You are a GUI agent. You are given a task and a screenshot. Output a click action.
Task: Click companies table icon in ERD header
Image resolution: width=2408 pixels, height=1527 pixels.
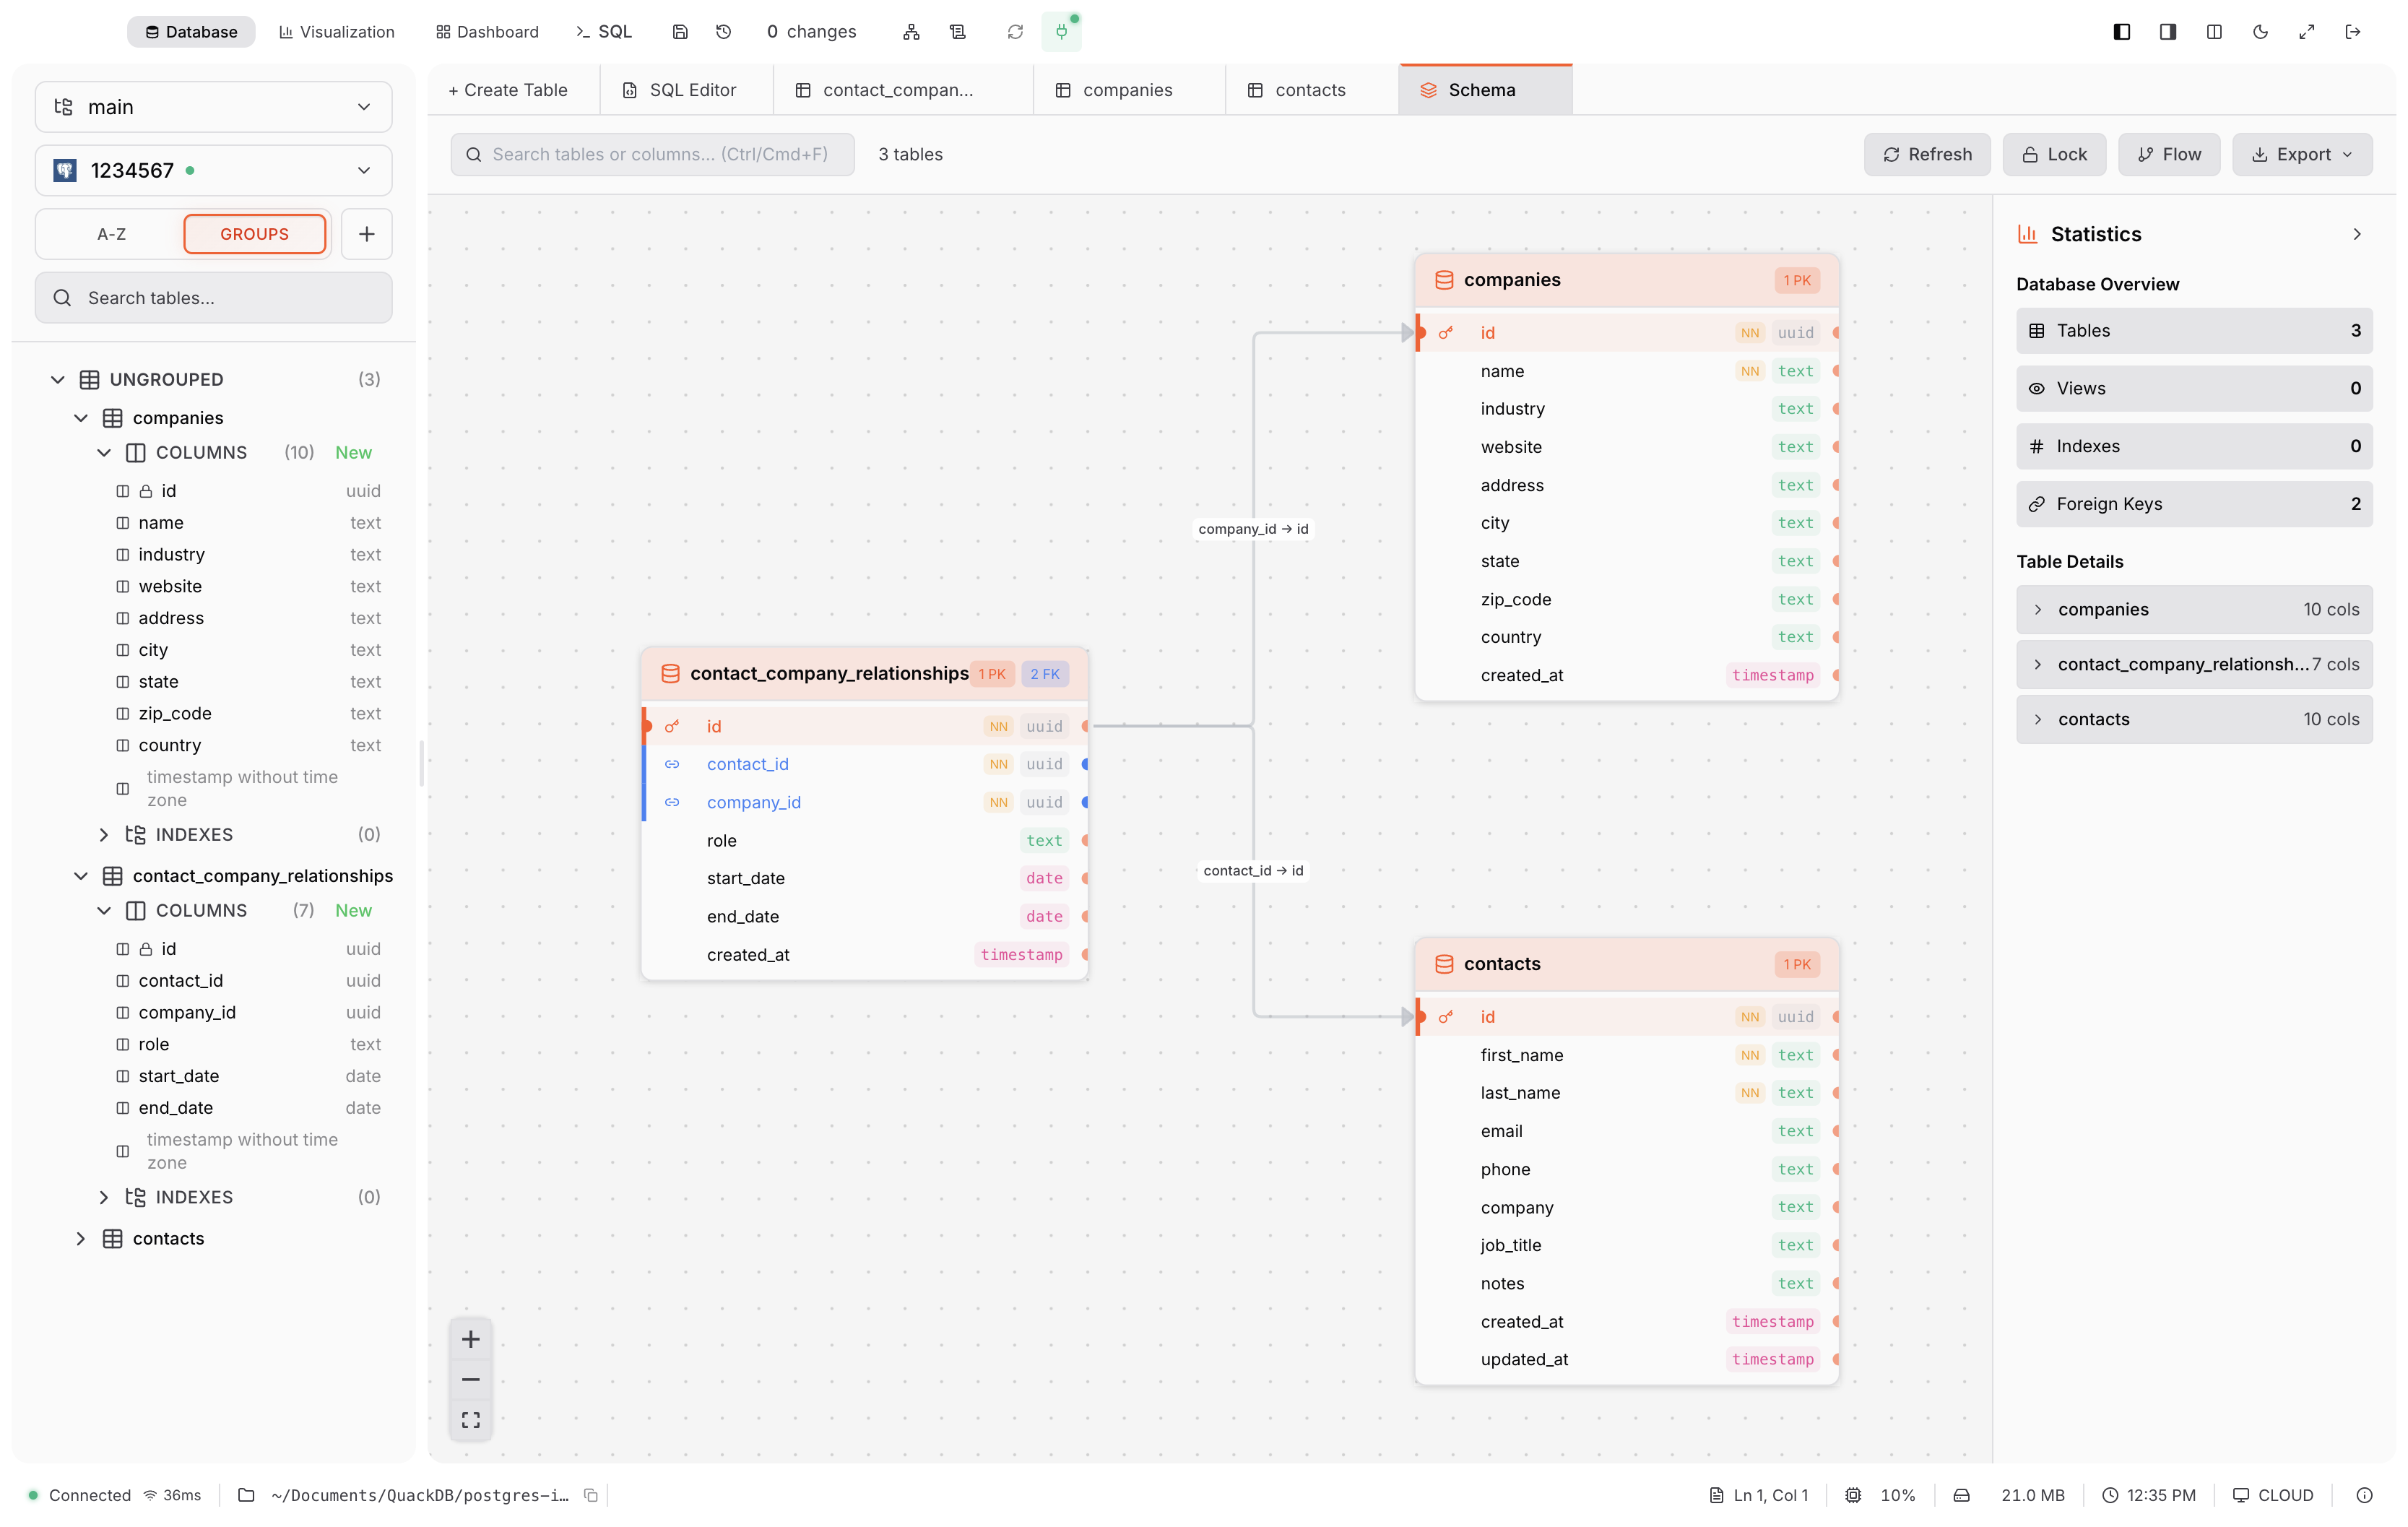1444,280
